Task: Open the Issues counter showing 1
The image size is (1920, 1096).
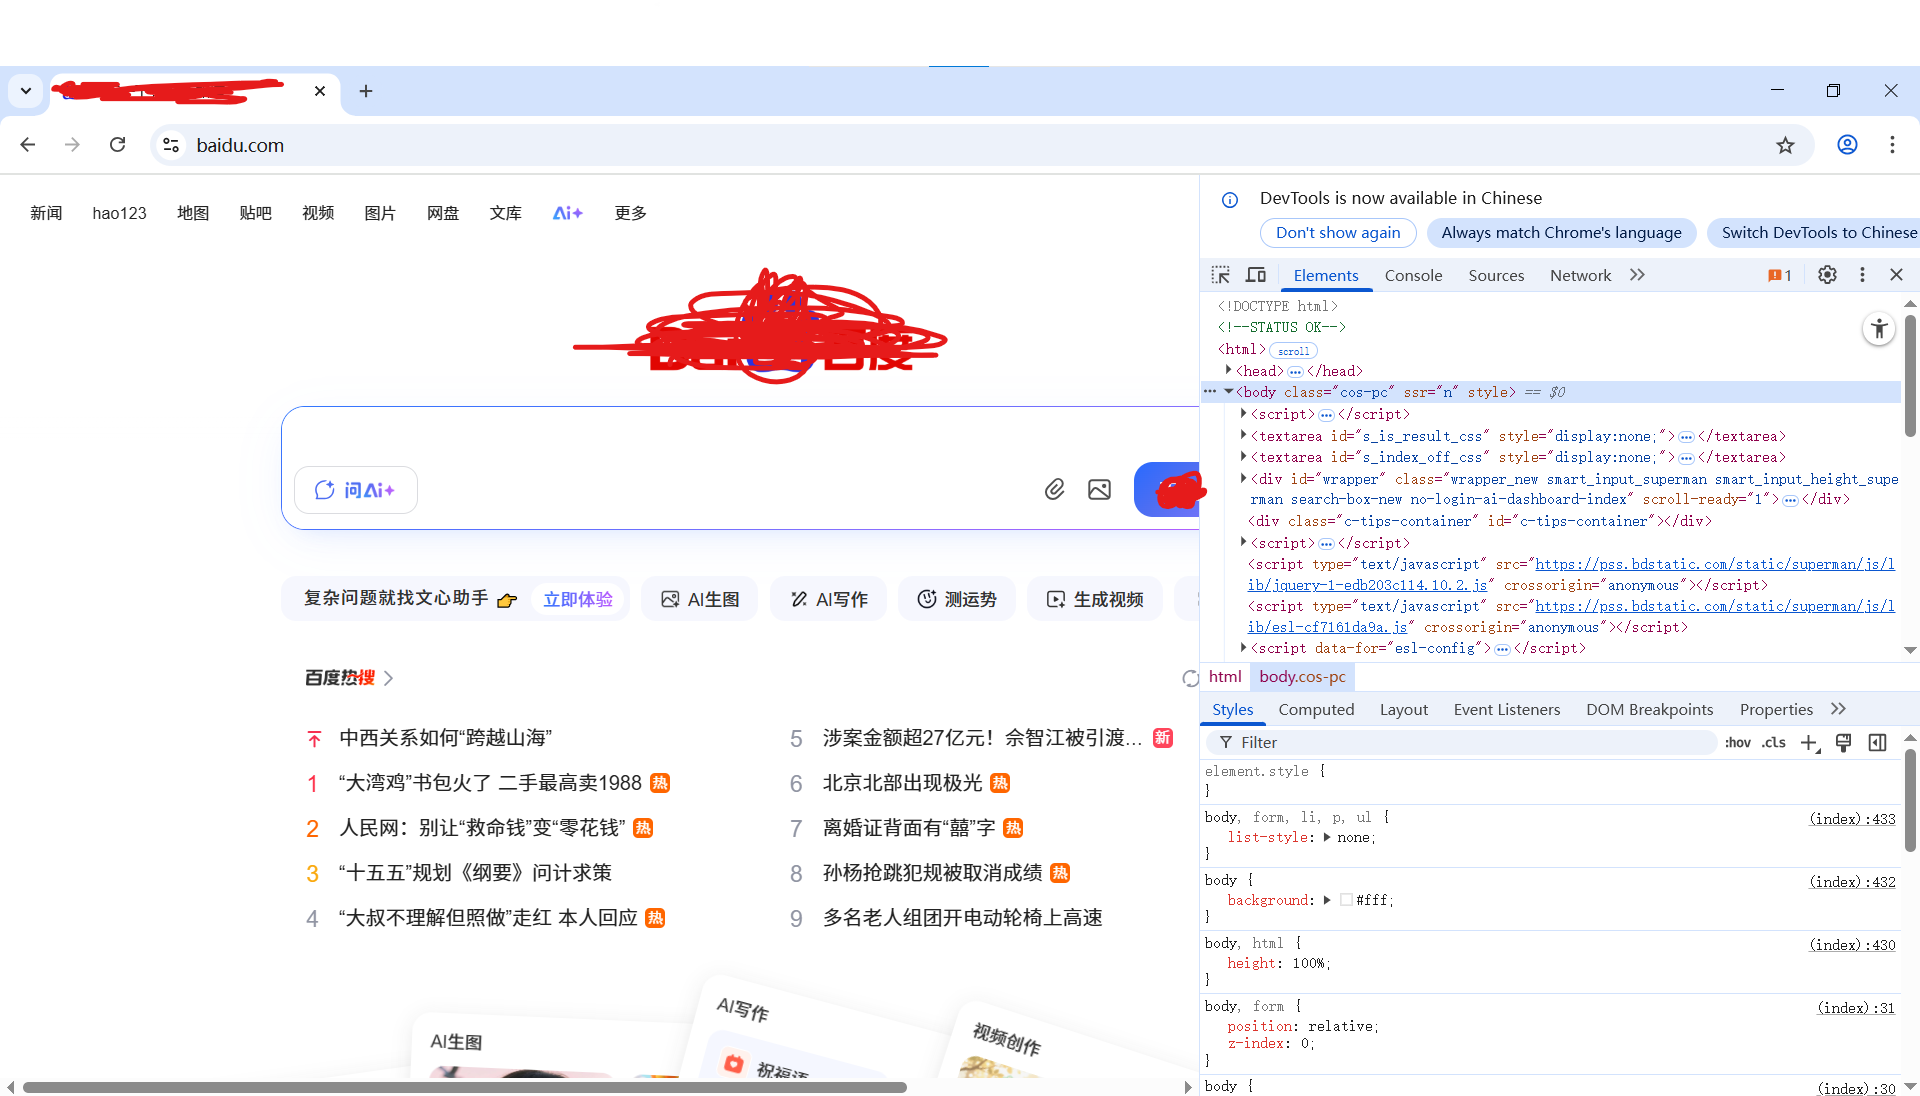Action: (1780, 275)
